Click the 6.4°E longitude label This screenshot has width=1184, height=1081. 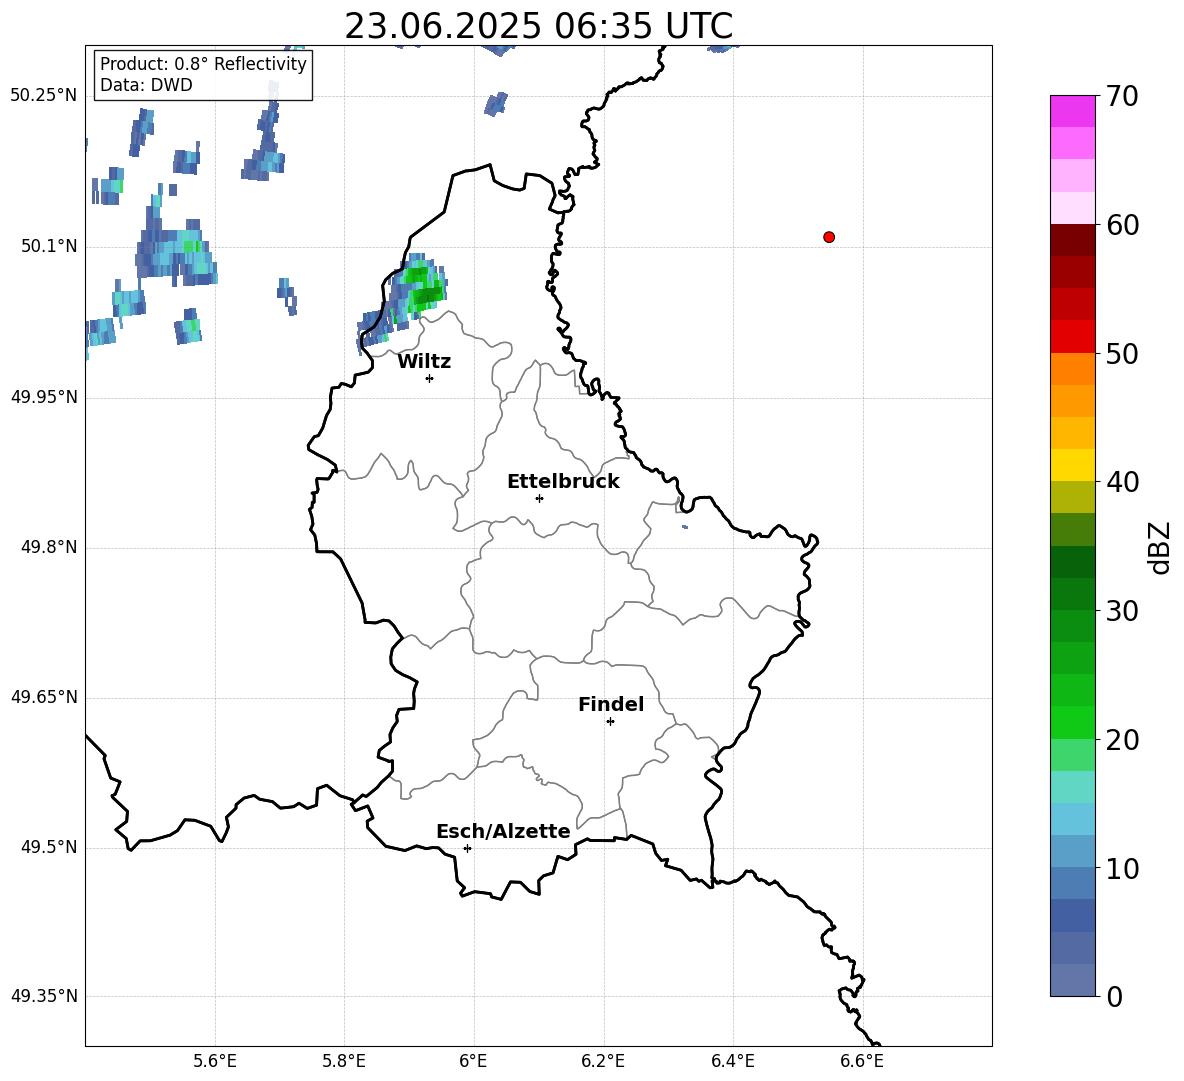tap(733, 1061)
